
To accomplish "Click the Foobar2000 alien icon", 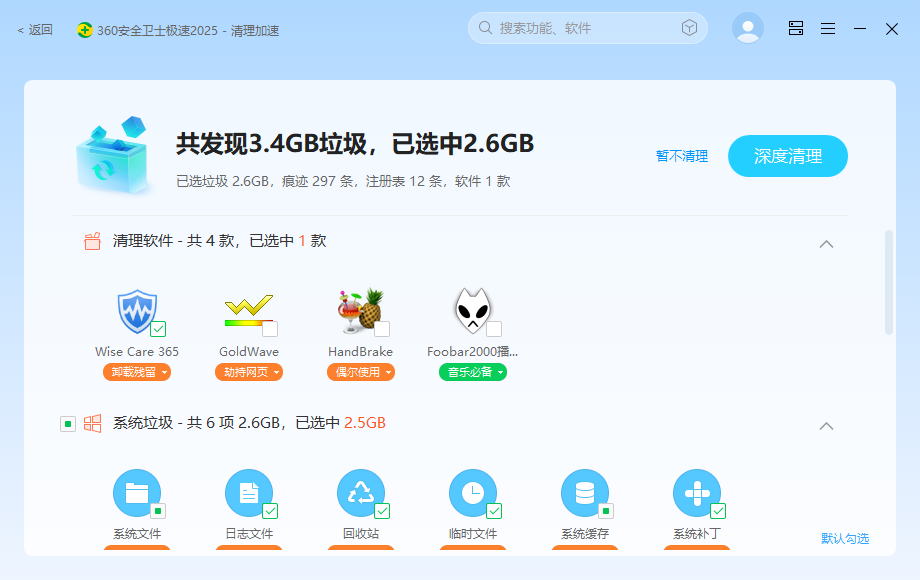I will [472, 311].
